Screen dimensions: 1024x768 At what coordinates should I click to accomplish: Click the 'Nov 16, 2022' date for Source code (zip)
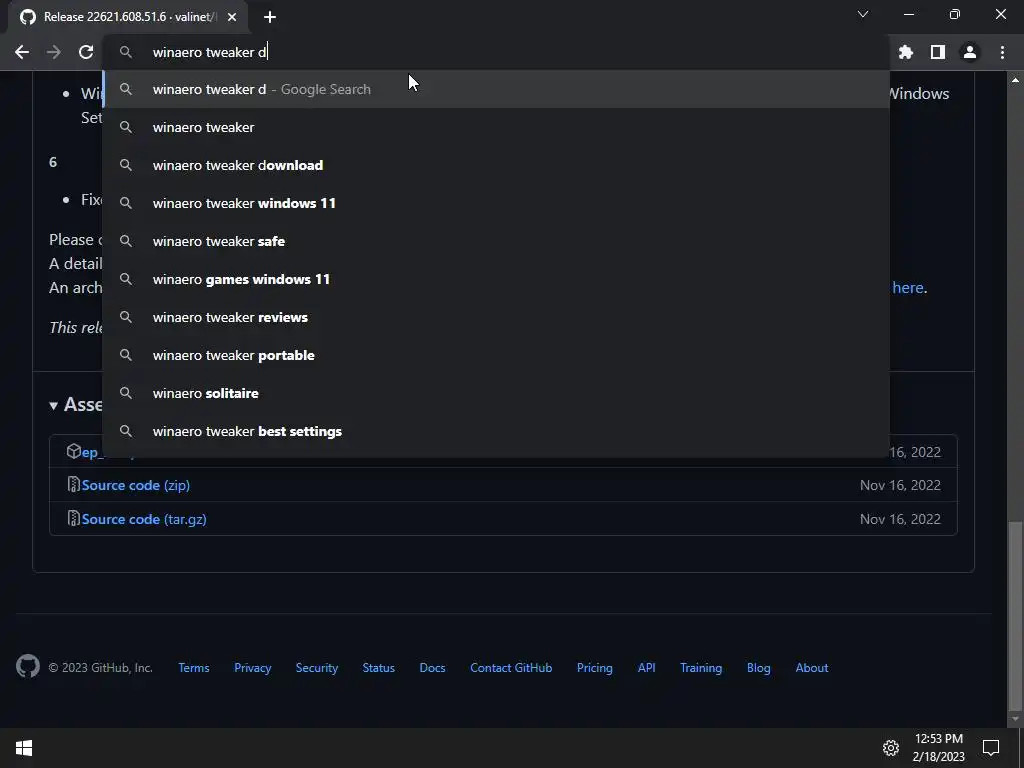pyautogui.click(x=900, y=485)
